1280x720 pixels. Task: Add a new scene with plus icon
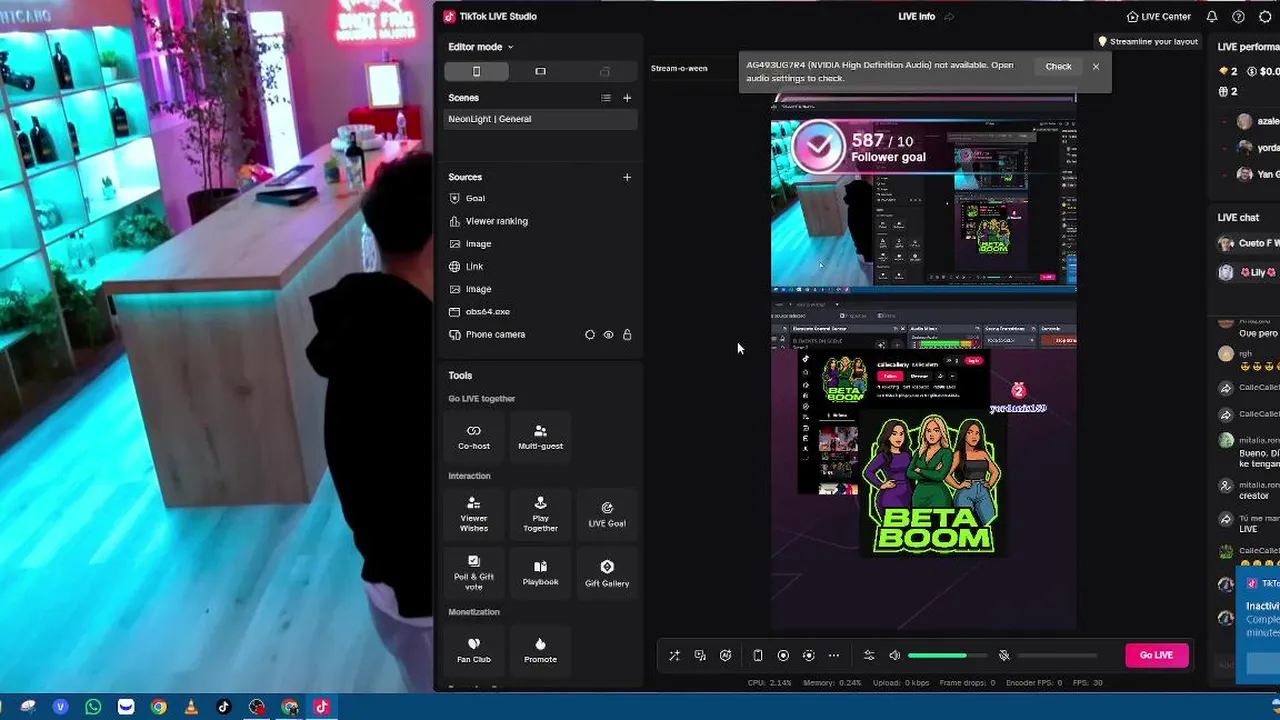click(x=627, y=98)
